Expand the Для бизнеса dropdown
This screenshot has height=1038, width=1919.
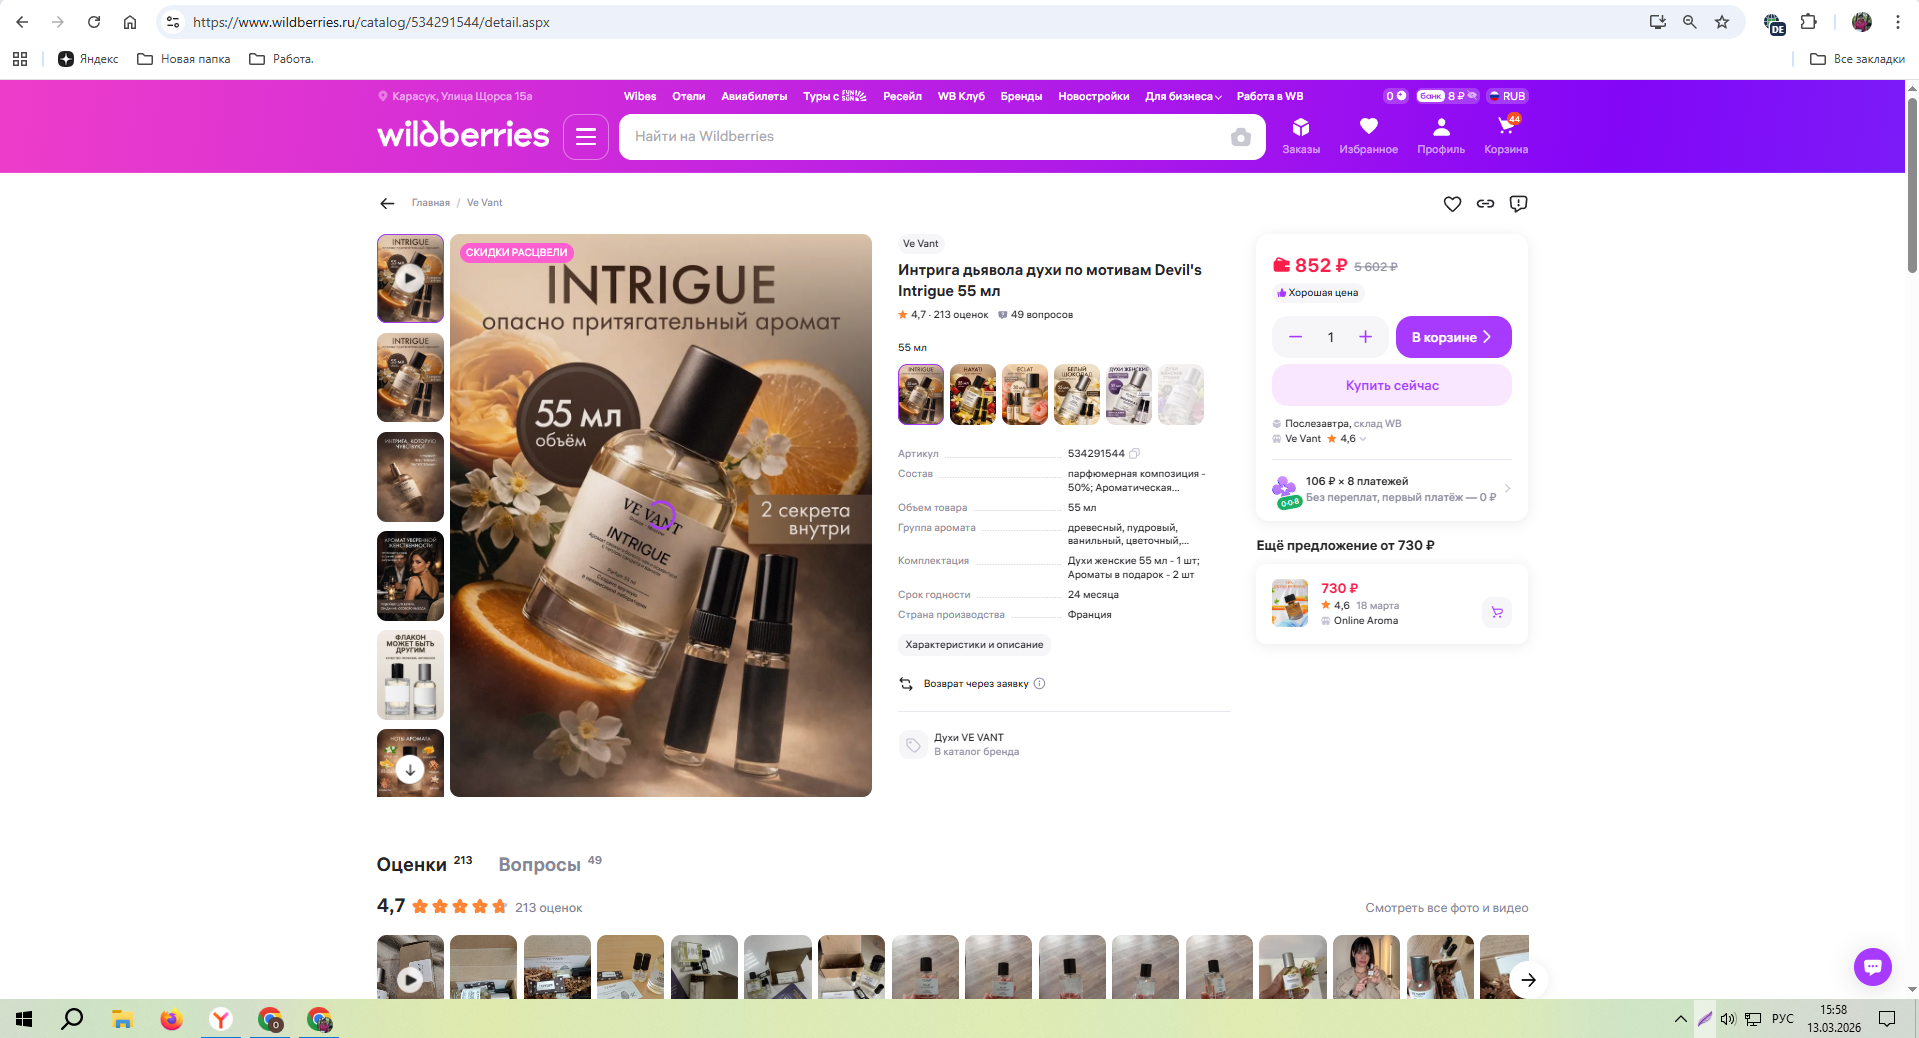(1183, 96)
